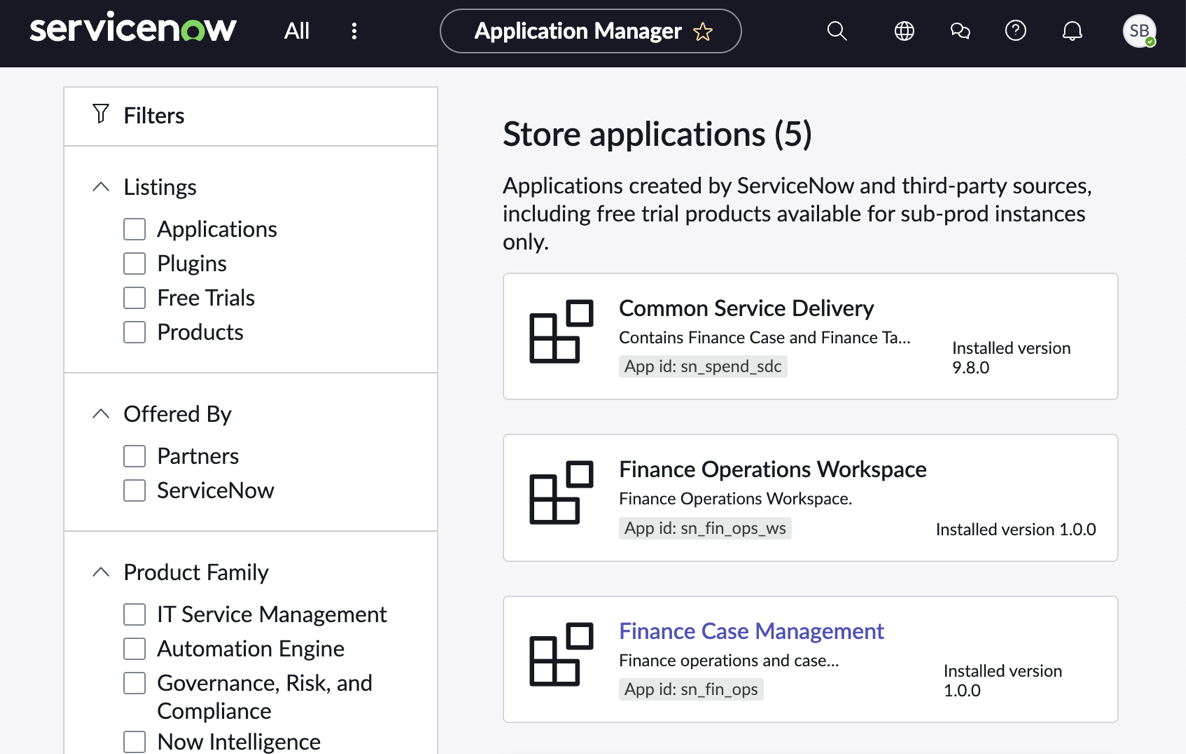Check the Free Trials filter

(135, 298)
